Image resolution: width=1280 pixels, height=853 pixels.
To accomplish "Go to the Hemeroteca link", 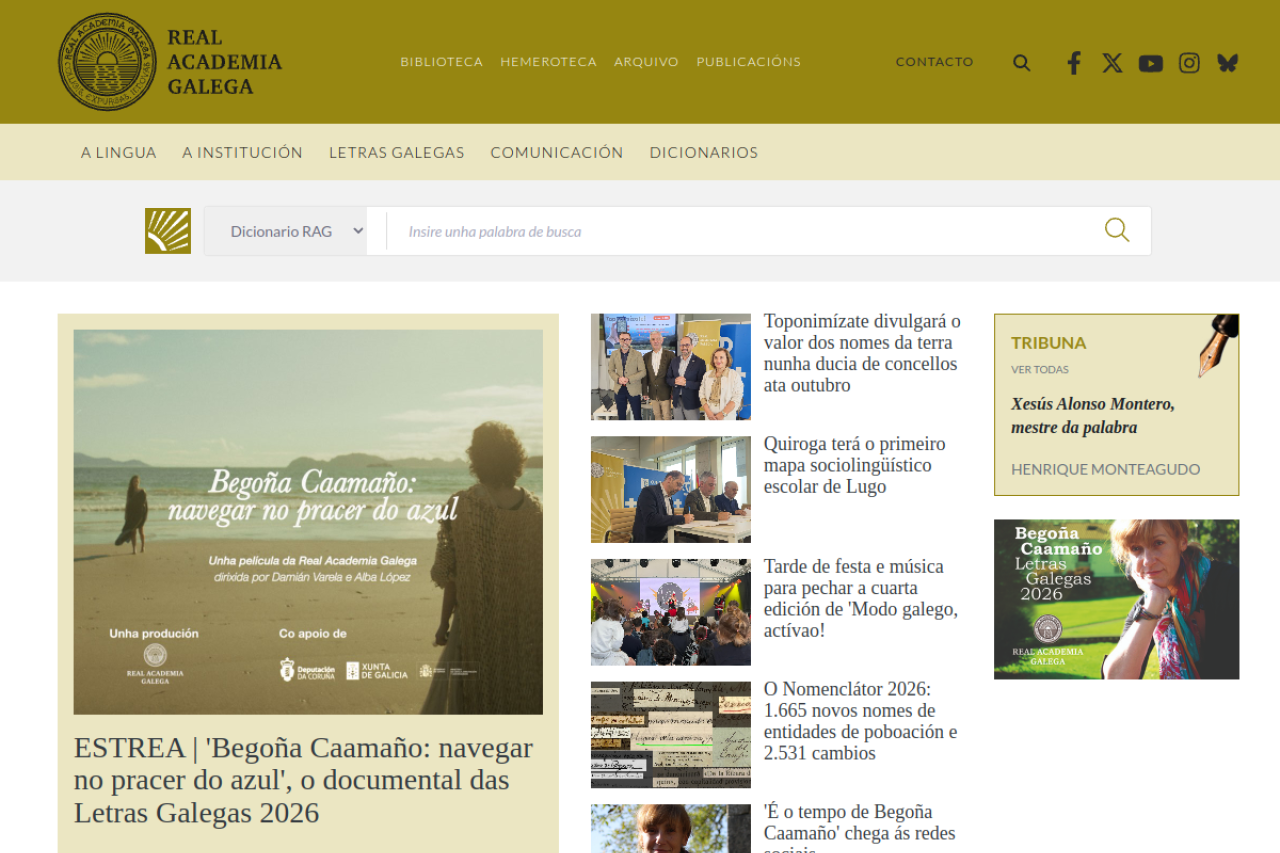I will pos(548,62).
